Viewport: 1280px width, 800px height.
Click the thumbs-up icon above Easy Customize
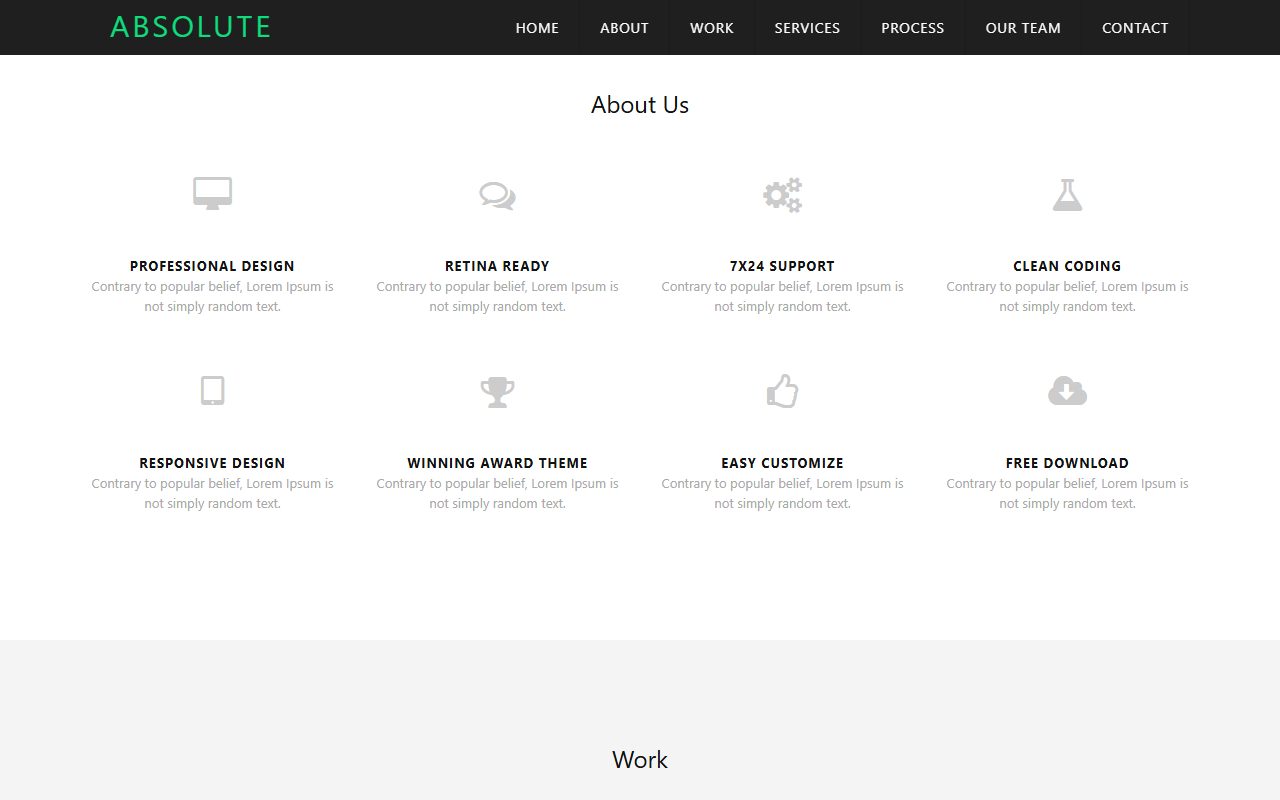tap(782, 391)
